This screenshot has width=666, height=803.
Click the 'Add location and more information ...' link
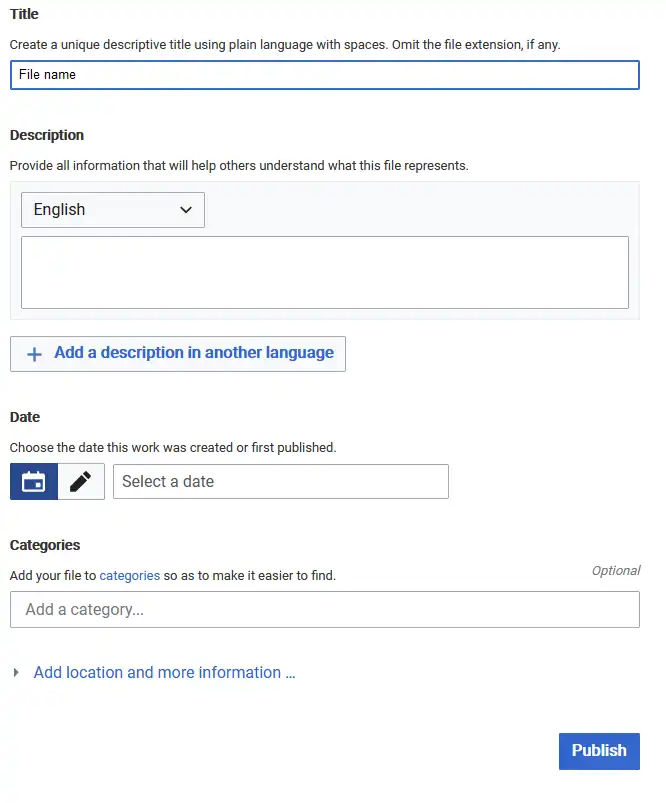tap(164, 672)
